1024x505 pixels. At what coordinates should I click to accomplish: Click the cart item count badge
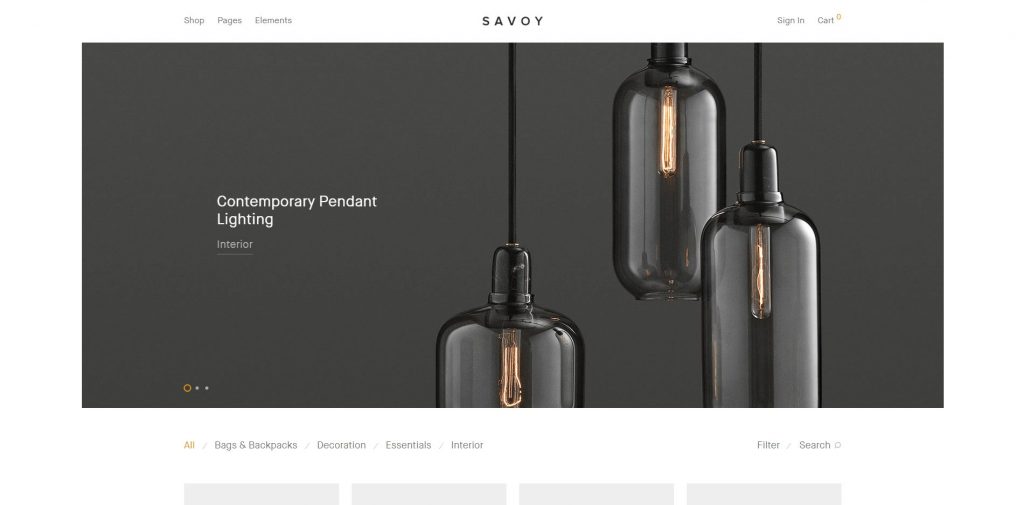(839, 17)
